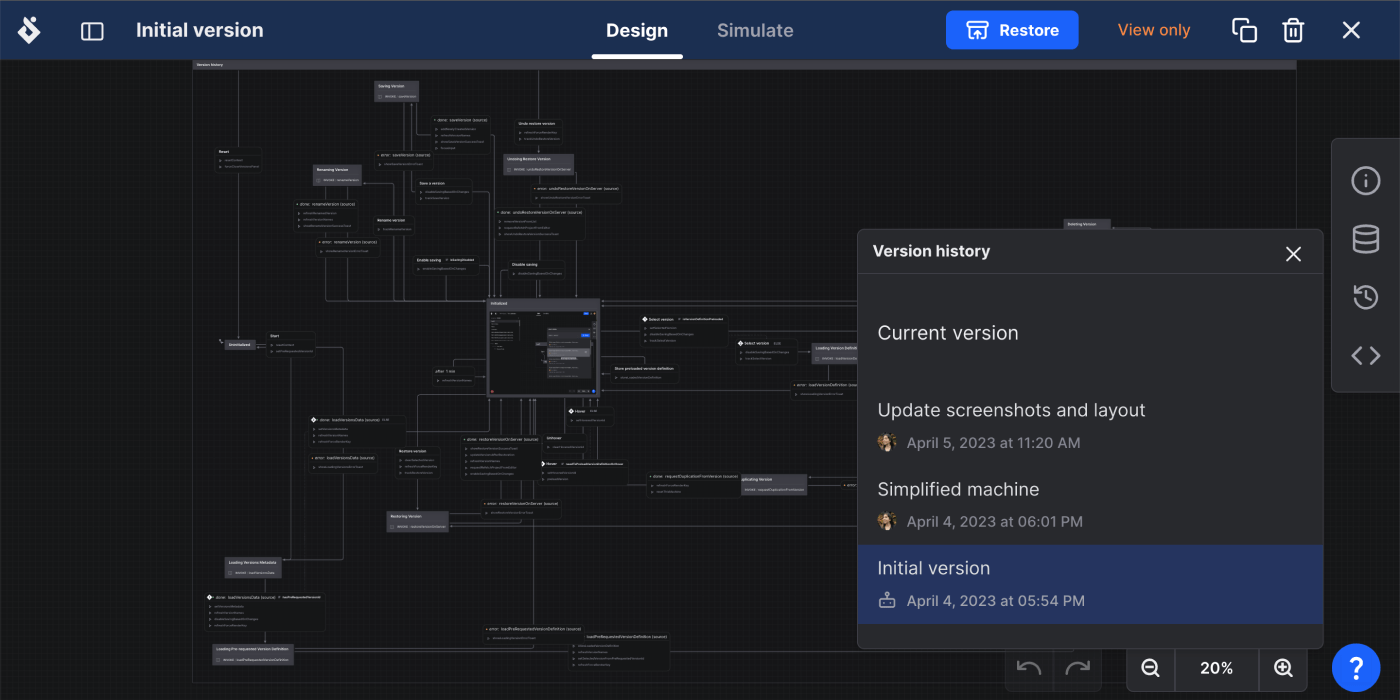Open the database context icon

coord(1365,239)
